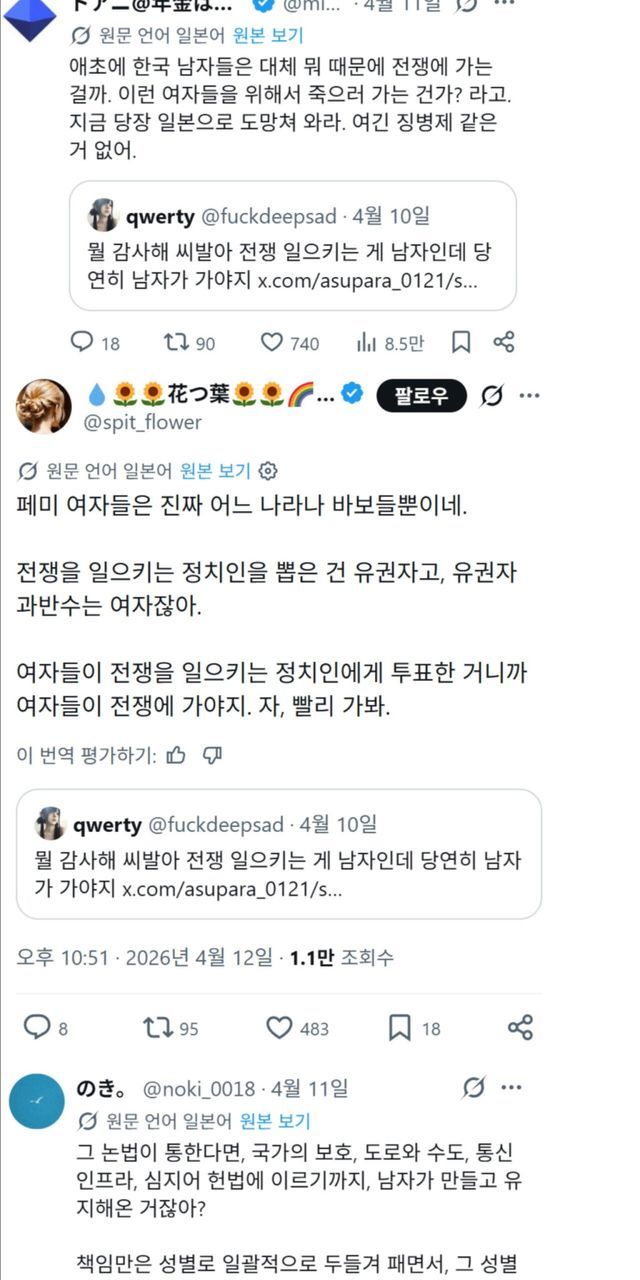Rate the translation with thumbs up
The height and width of the screenshot is (1280, 640).
176,755
